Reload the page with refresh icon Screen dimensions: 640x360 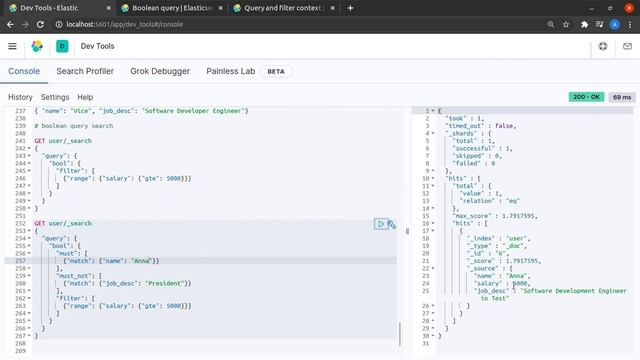pyautogui.click(x=40, y=24)
